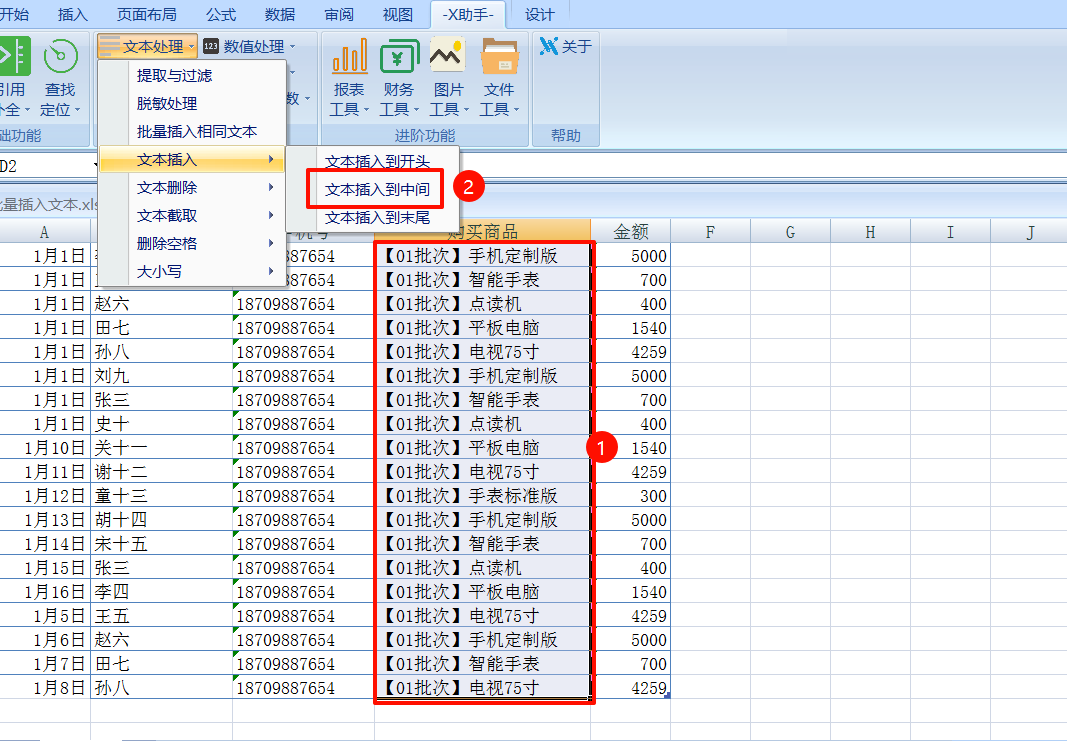Viewport: 1067px width, 741px height.
Task: Select the 删除空格 menu entry
Action: [x=193, y=243]
